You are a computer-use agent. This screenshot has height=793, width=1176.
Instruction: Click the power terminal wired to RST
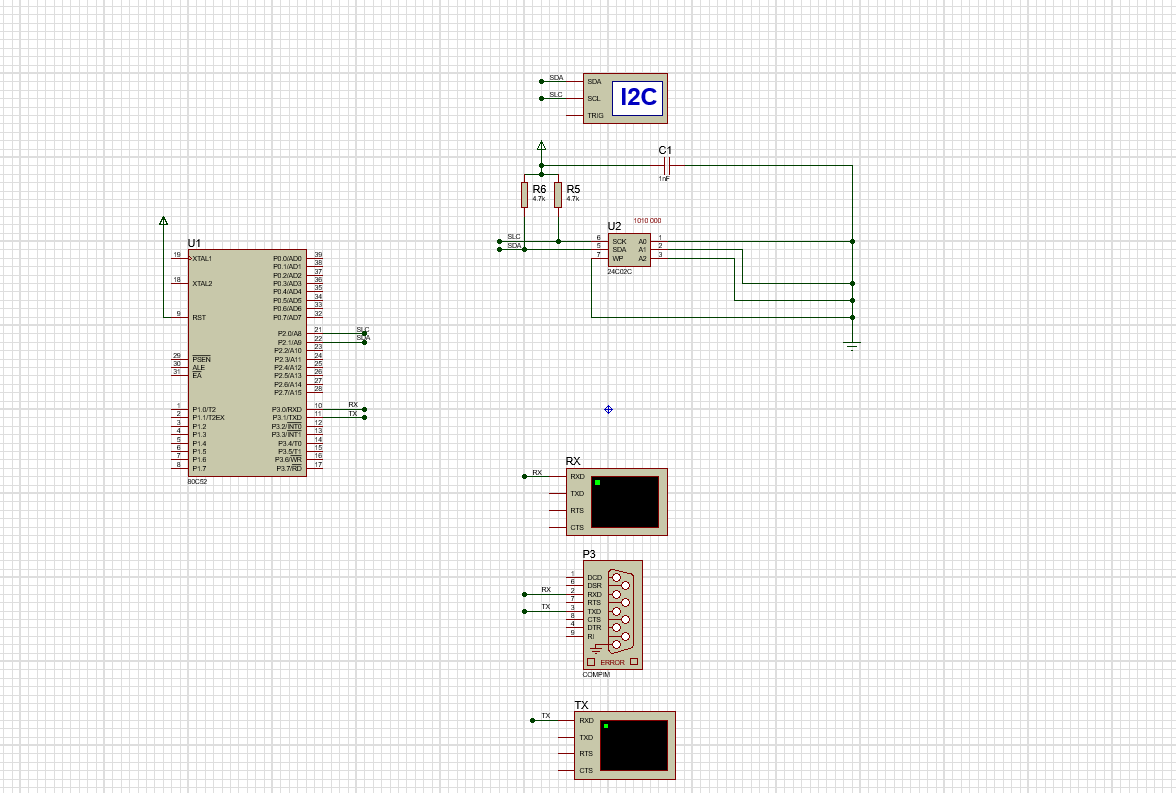pos(164,221)
